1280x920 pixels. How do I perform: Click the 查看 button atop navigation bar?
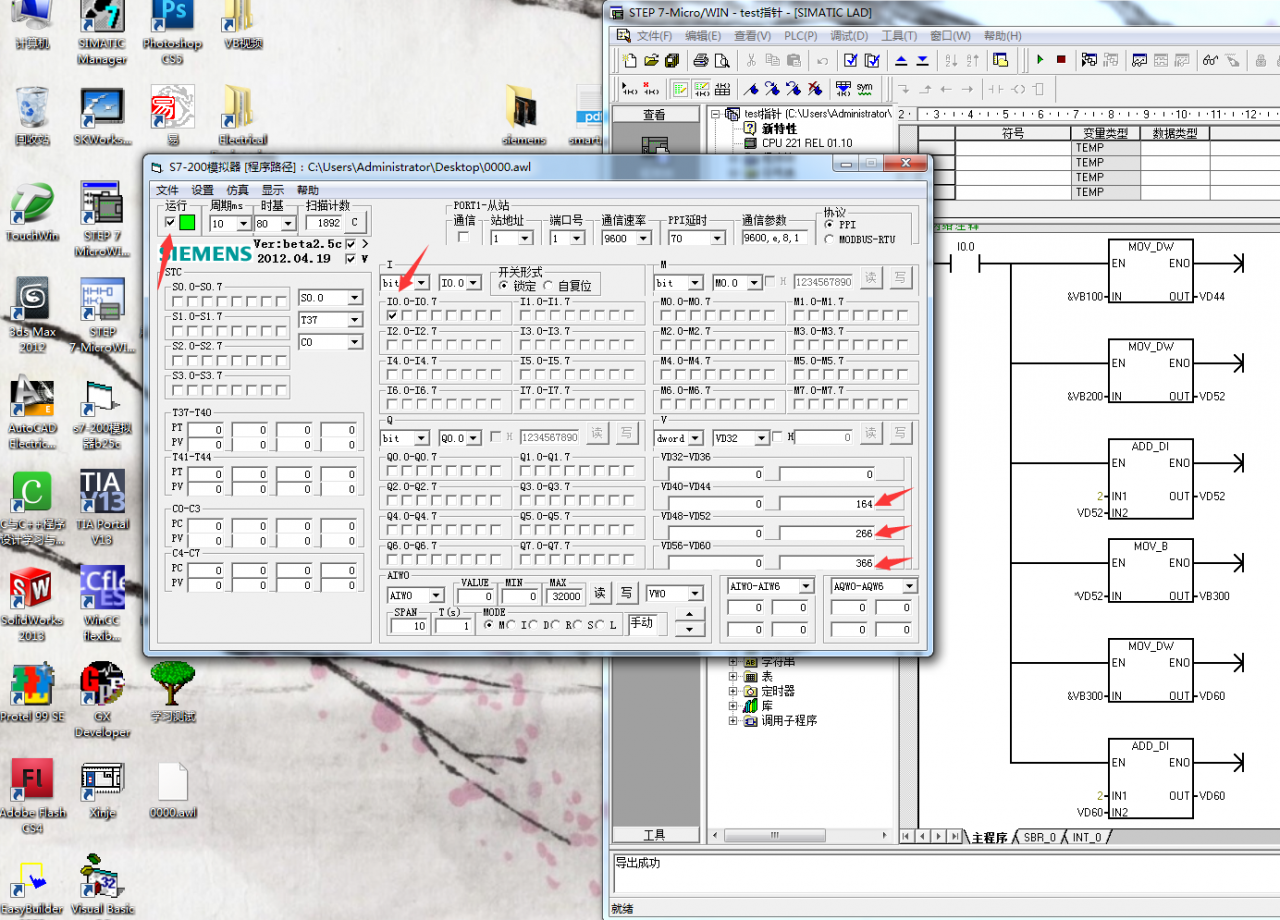pos(654,115)
